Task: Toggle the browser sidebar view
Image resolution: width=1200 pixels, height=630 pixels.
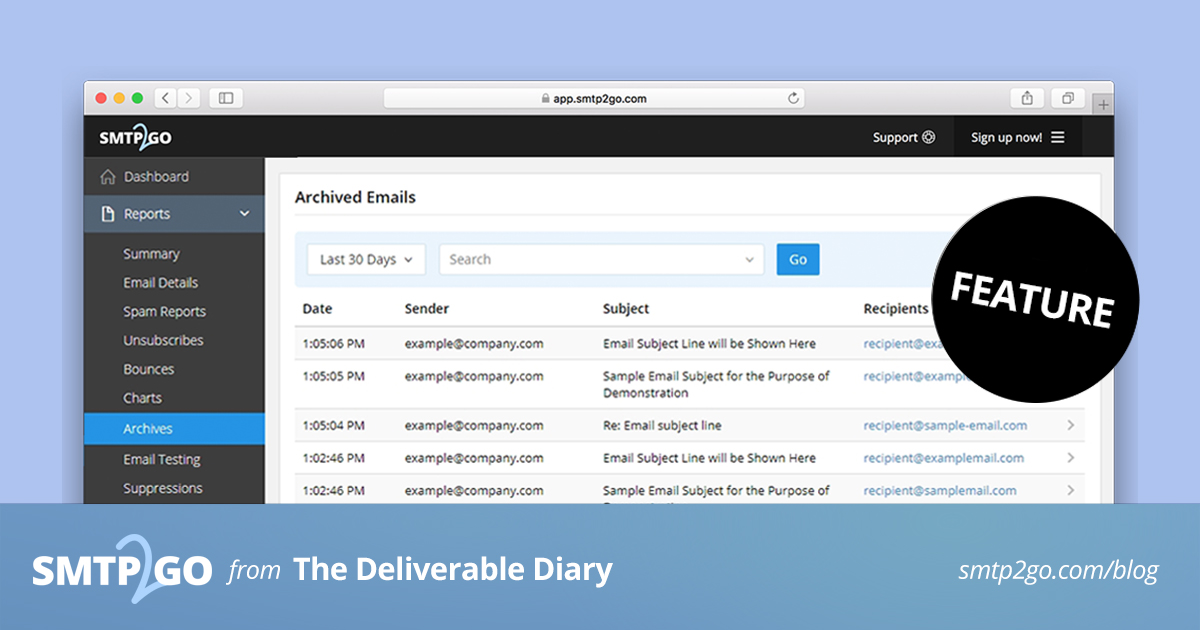Action: (225, 98)
